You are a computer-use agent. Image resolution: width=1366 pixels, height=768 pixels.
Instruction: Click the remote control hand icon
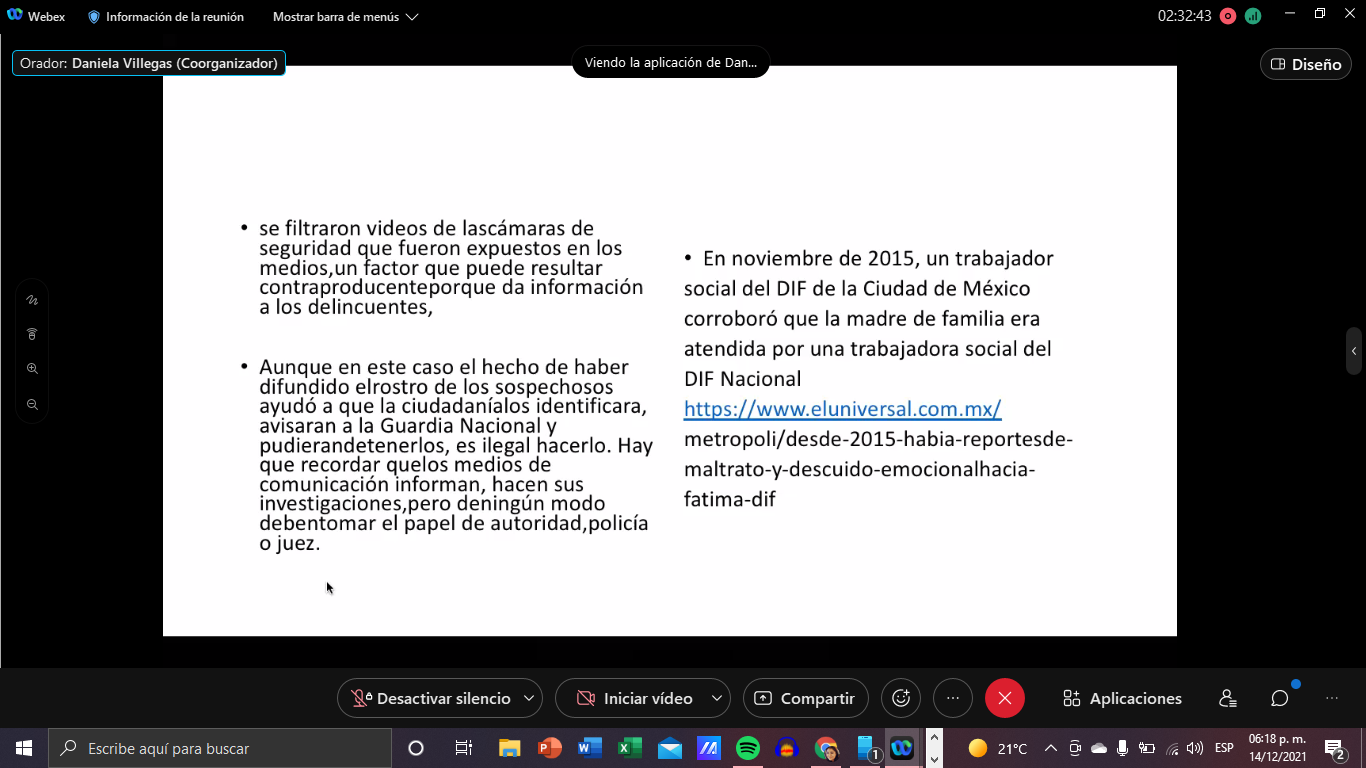click(x=32, y=334)
